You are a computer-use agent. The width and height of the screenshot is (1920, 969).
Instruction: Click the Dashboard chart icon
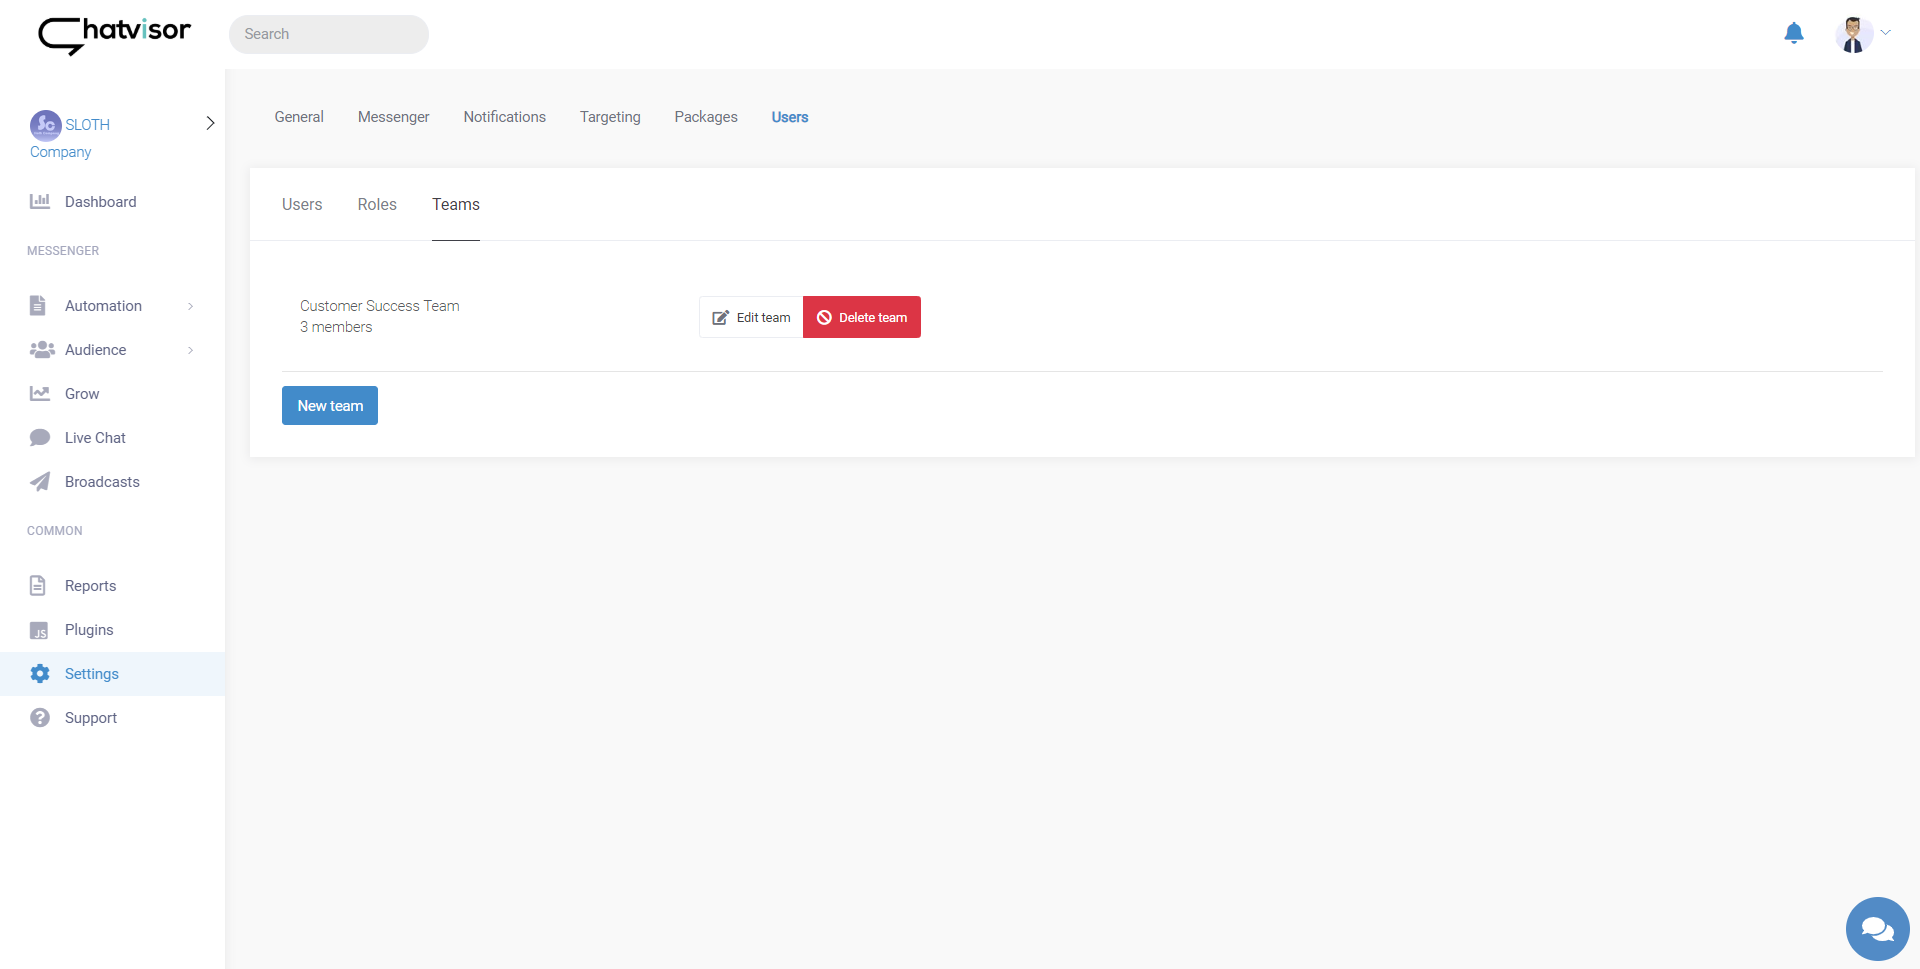click(x=40, y=202)
